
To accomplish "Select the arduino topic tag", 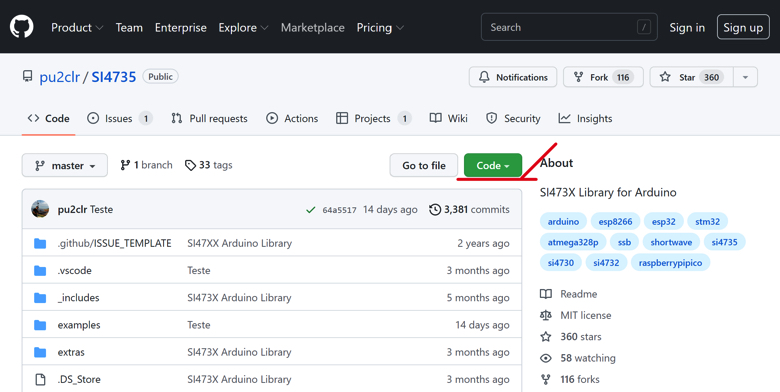I will pos(563,221).
